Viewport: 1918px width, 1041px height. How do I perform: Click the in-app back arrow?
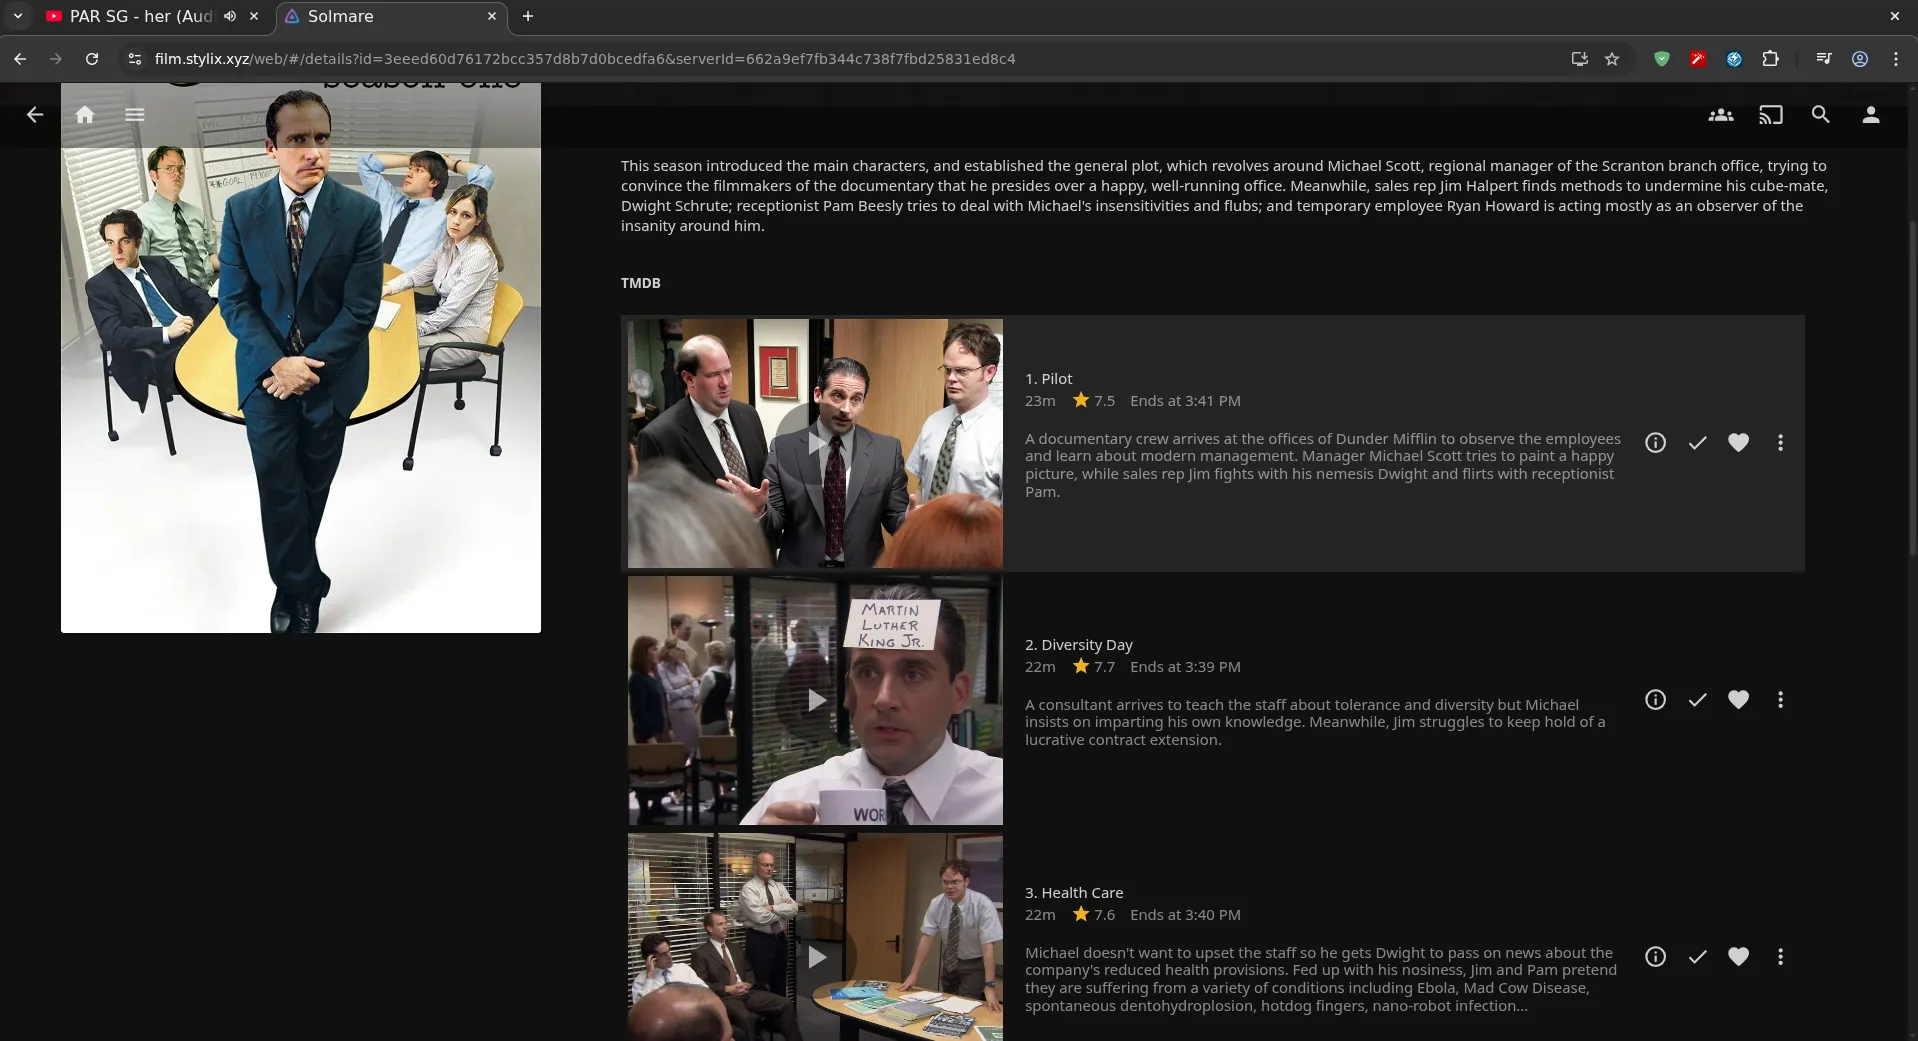pyautogui.click(x=35, y=115)
